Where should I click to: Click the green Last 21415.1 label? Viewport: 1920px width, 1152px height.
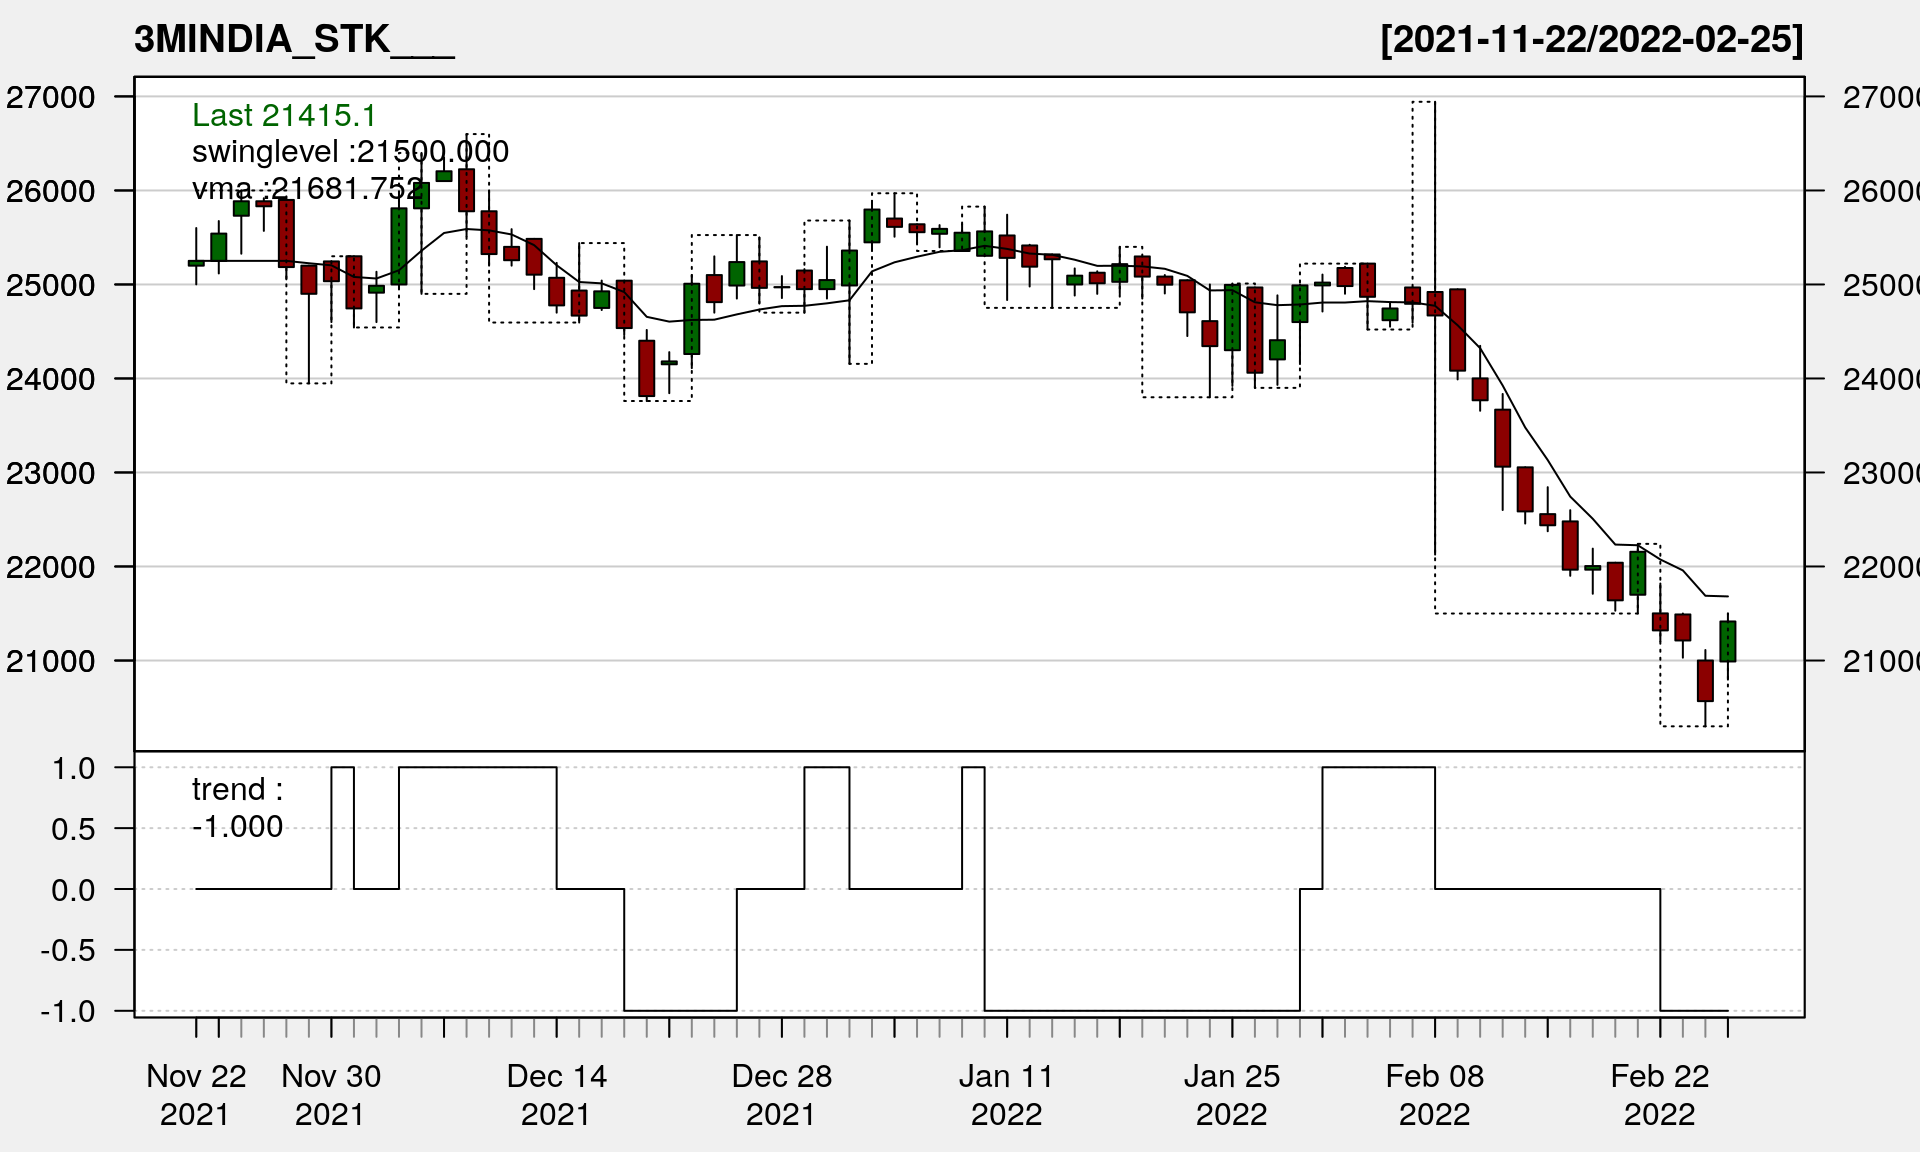tap(283, 115)
